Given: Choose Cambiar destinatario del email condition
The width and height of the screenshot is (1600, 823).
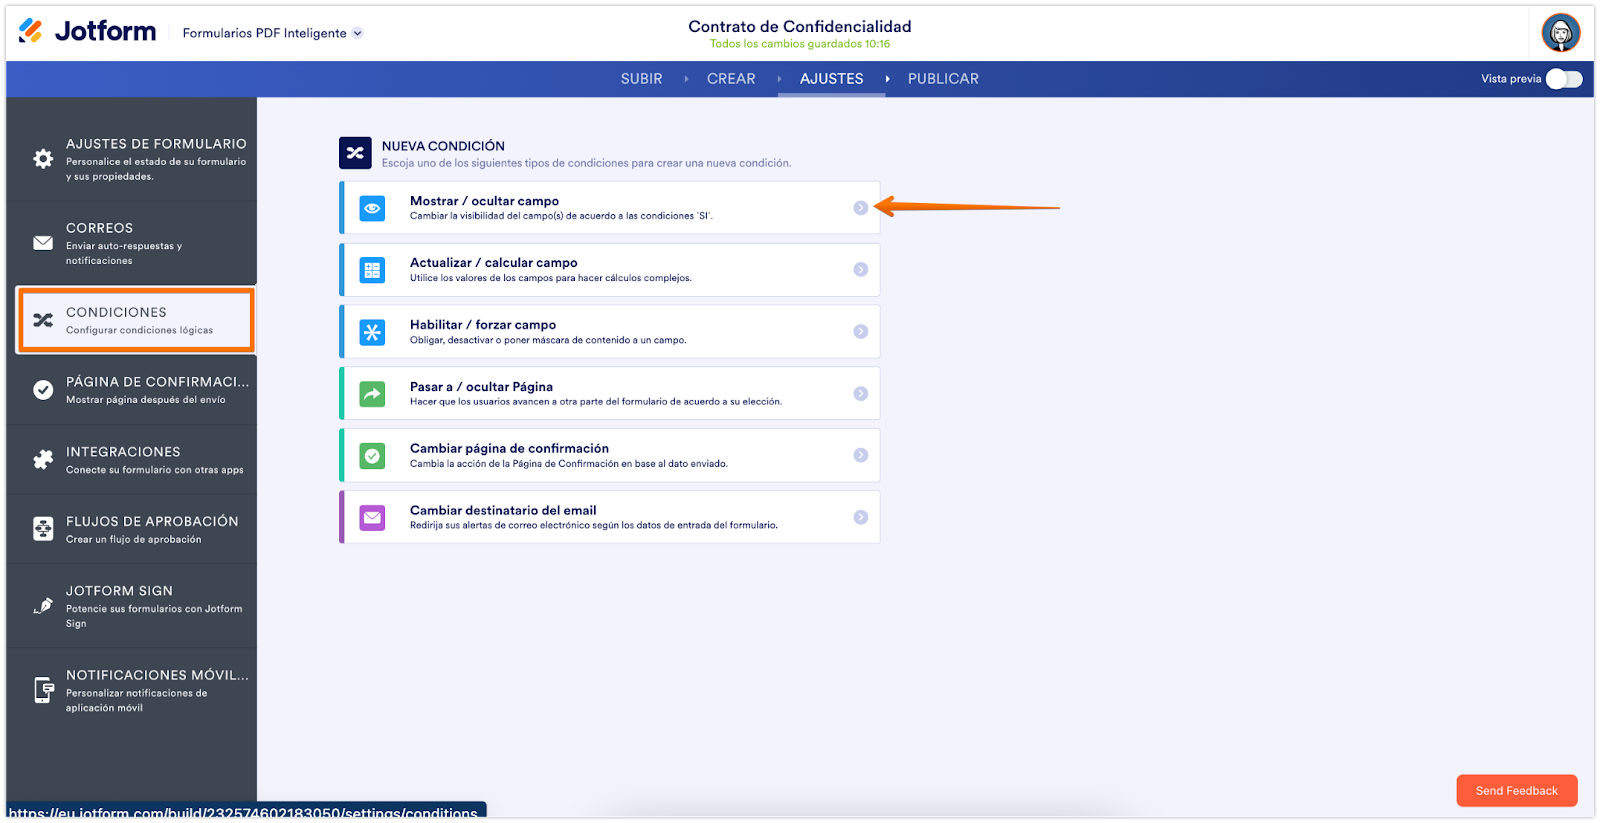Looking at the screenshot, I should 610,518.
